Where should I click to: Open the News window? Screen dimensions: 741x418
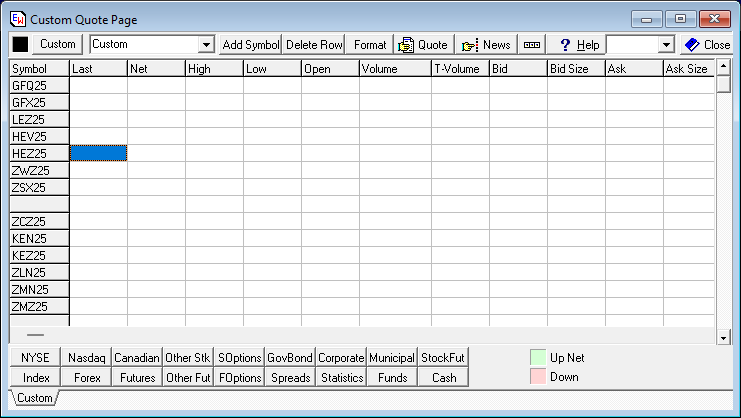point(486,45)
